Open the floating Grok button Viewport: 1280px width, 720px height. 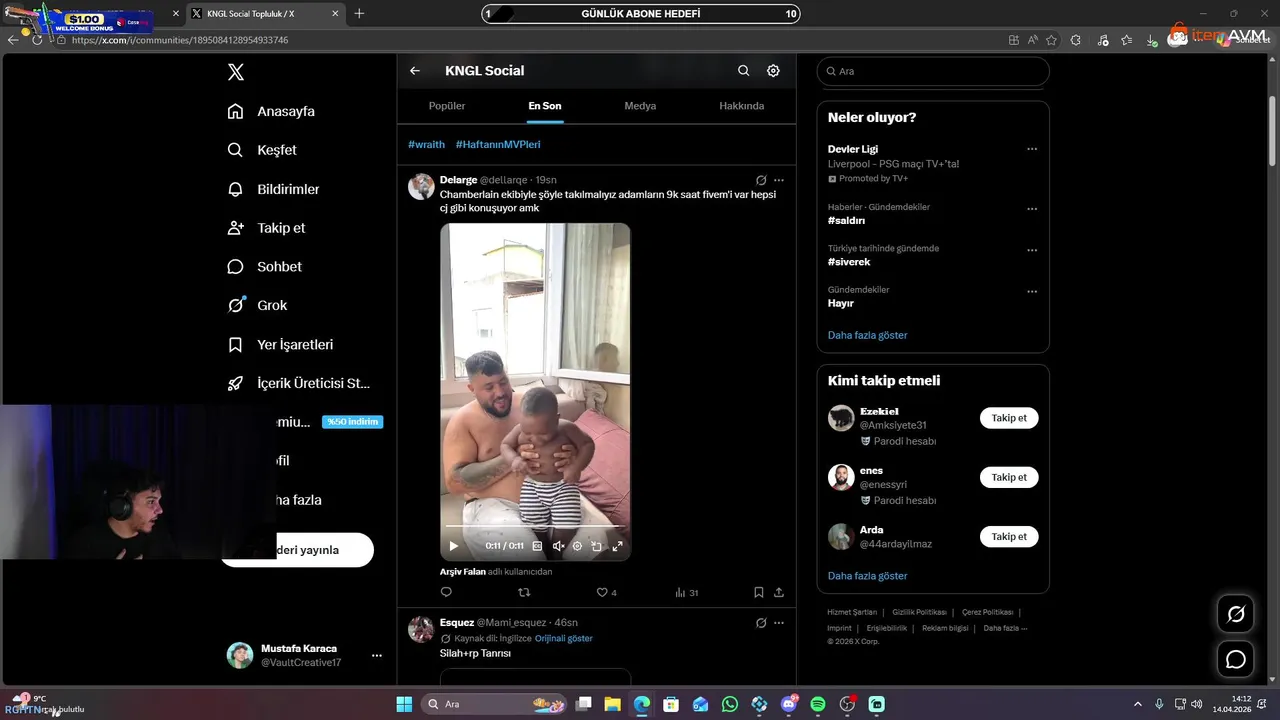[x=1236, y=614]
